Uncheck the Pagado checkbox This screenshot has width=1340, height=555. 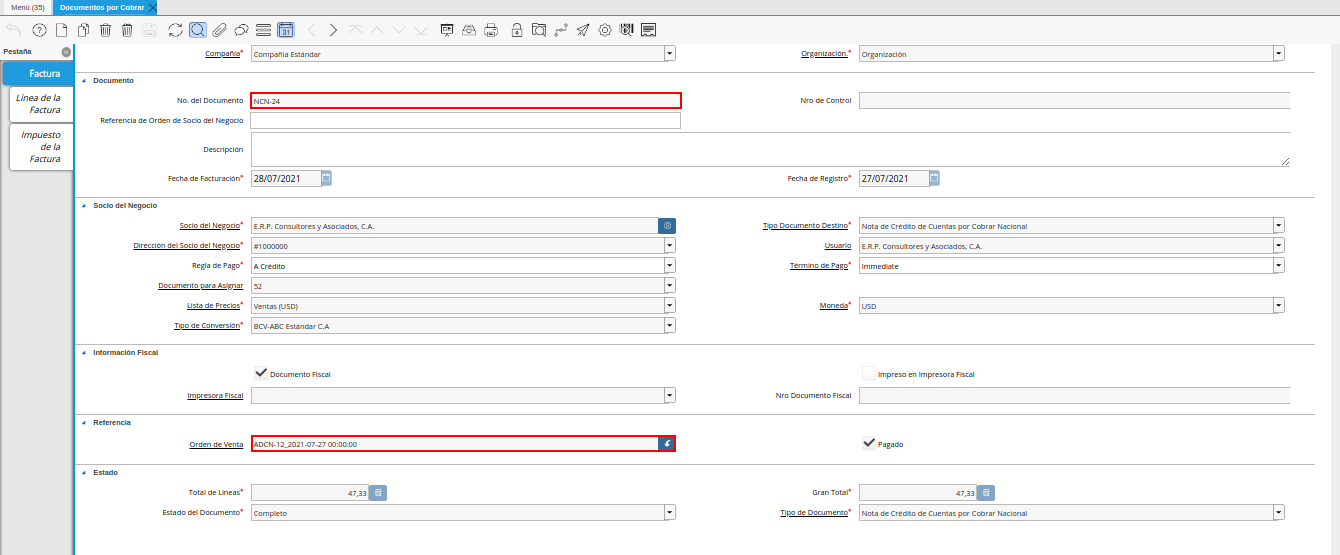click(x=869, y=443)
